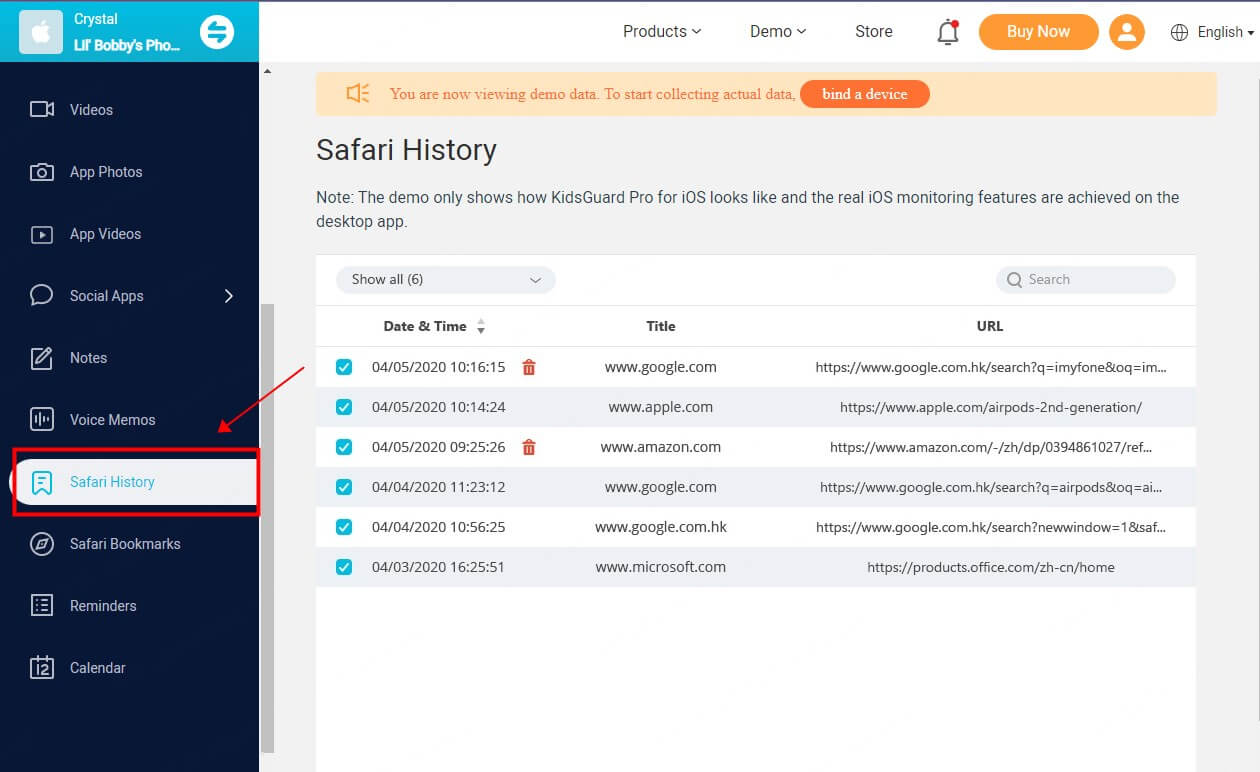Click the globe language icon
The image size is (1260, 772).
(x=1180, y=32)
